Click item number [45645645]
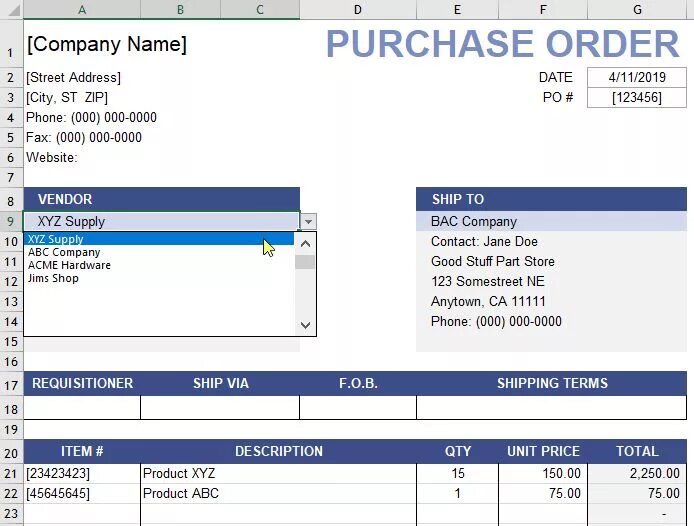Image resolution: width=694 pixels, height=526 pixels. tap(82, 493)
